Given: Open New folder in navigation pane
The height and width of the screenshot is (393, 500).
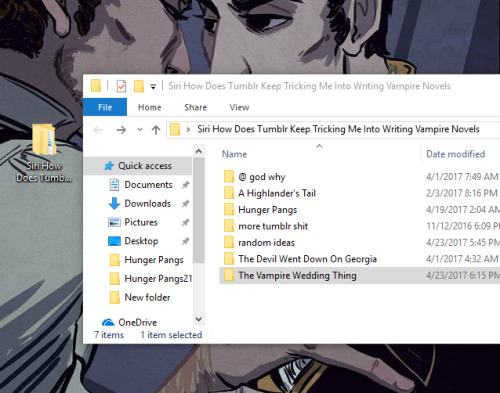Looking at the screenshot, I should coord(147,297).
